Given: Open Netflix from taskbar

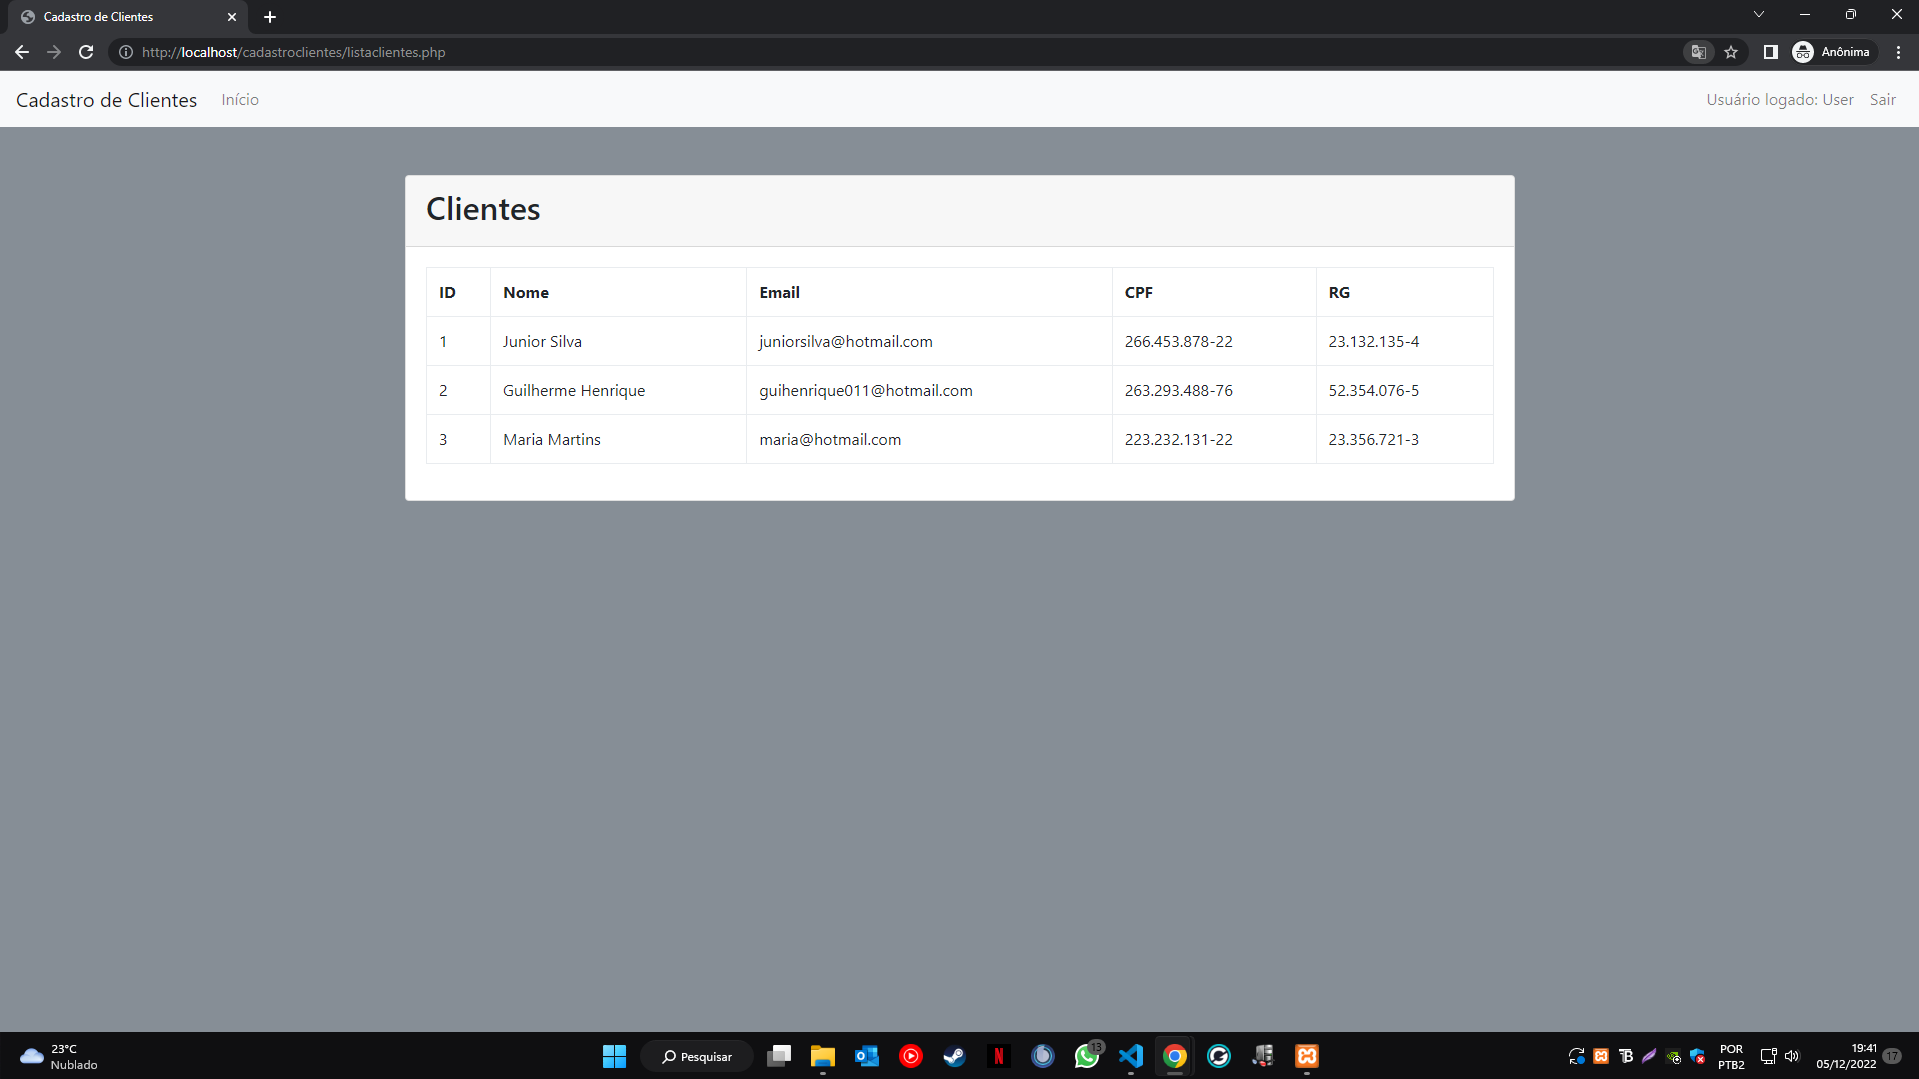Looking at the screenshot, I should click(999, 1056).
